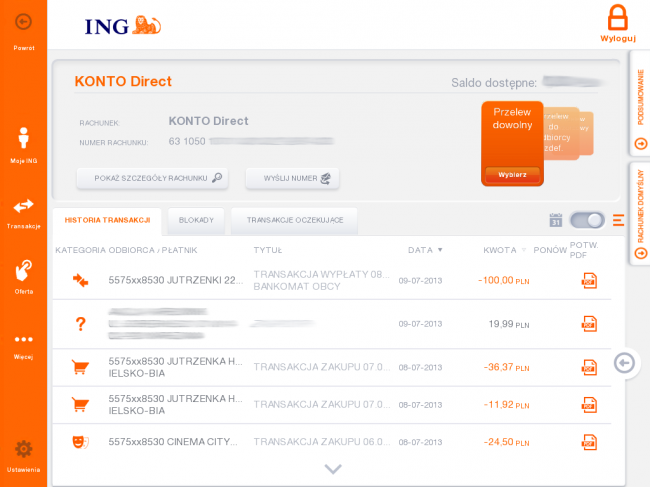This screenshot has height=487, width=650.
Task: Click the -24,50 PLN amount
Action: tap(507, 442)
